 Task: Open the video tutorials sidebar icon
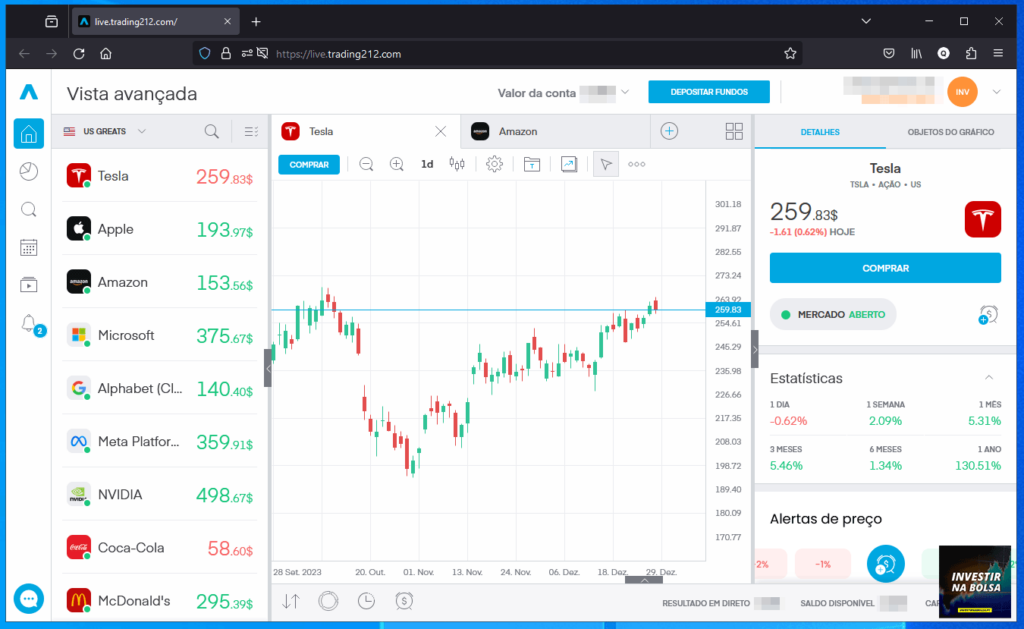coord(29,285)
